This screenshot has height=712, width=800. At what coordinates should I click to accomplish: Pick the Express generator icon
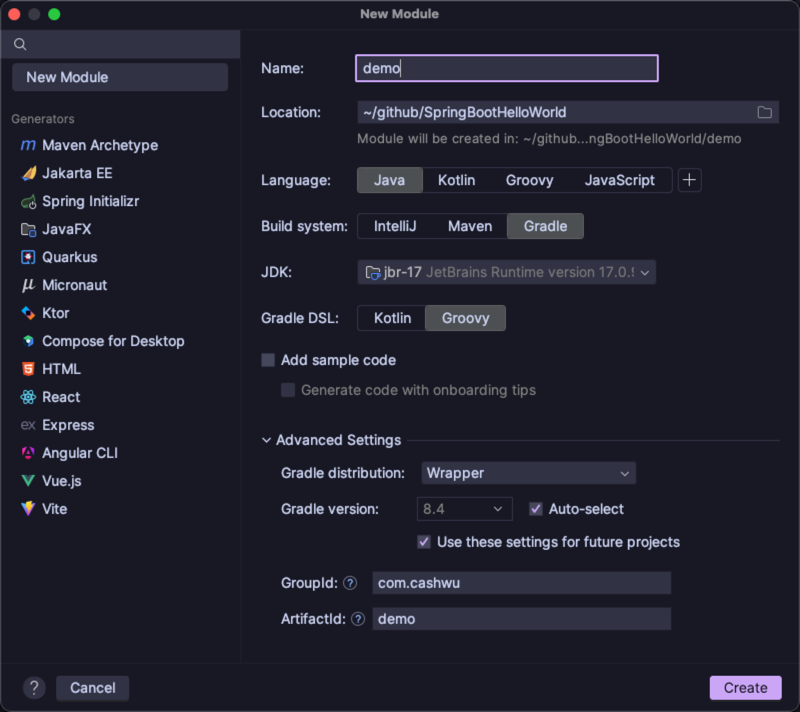pos(28,425)
